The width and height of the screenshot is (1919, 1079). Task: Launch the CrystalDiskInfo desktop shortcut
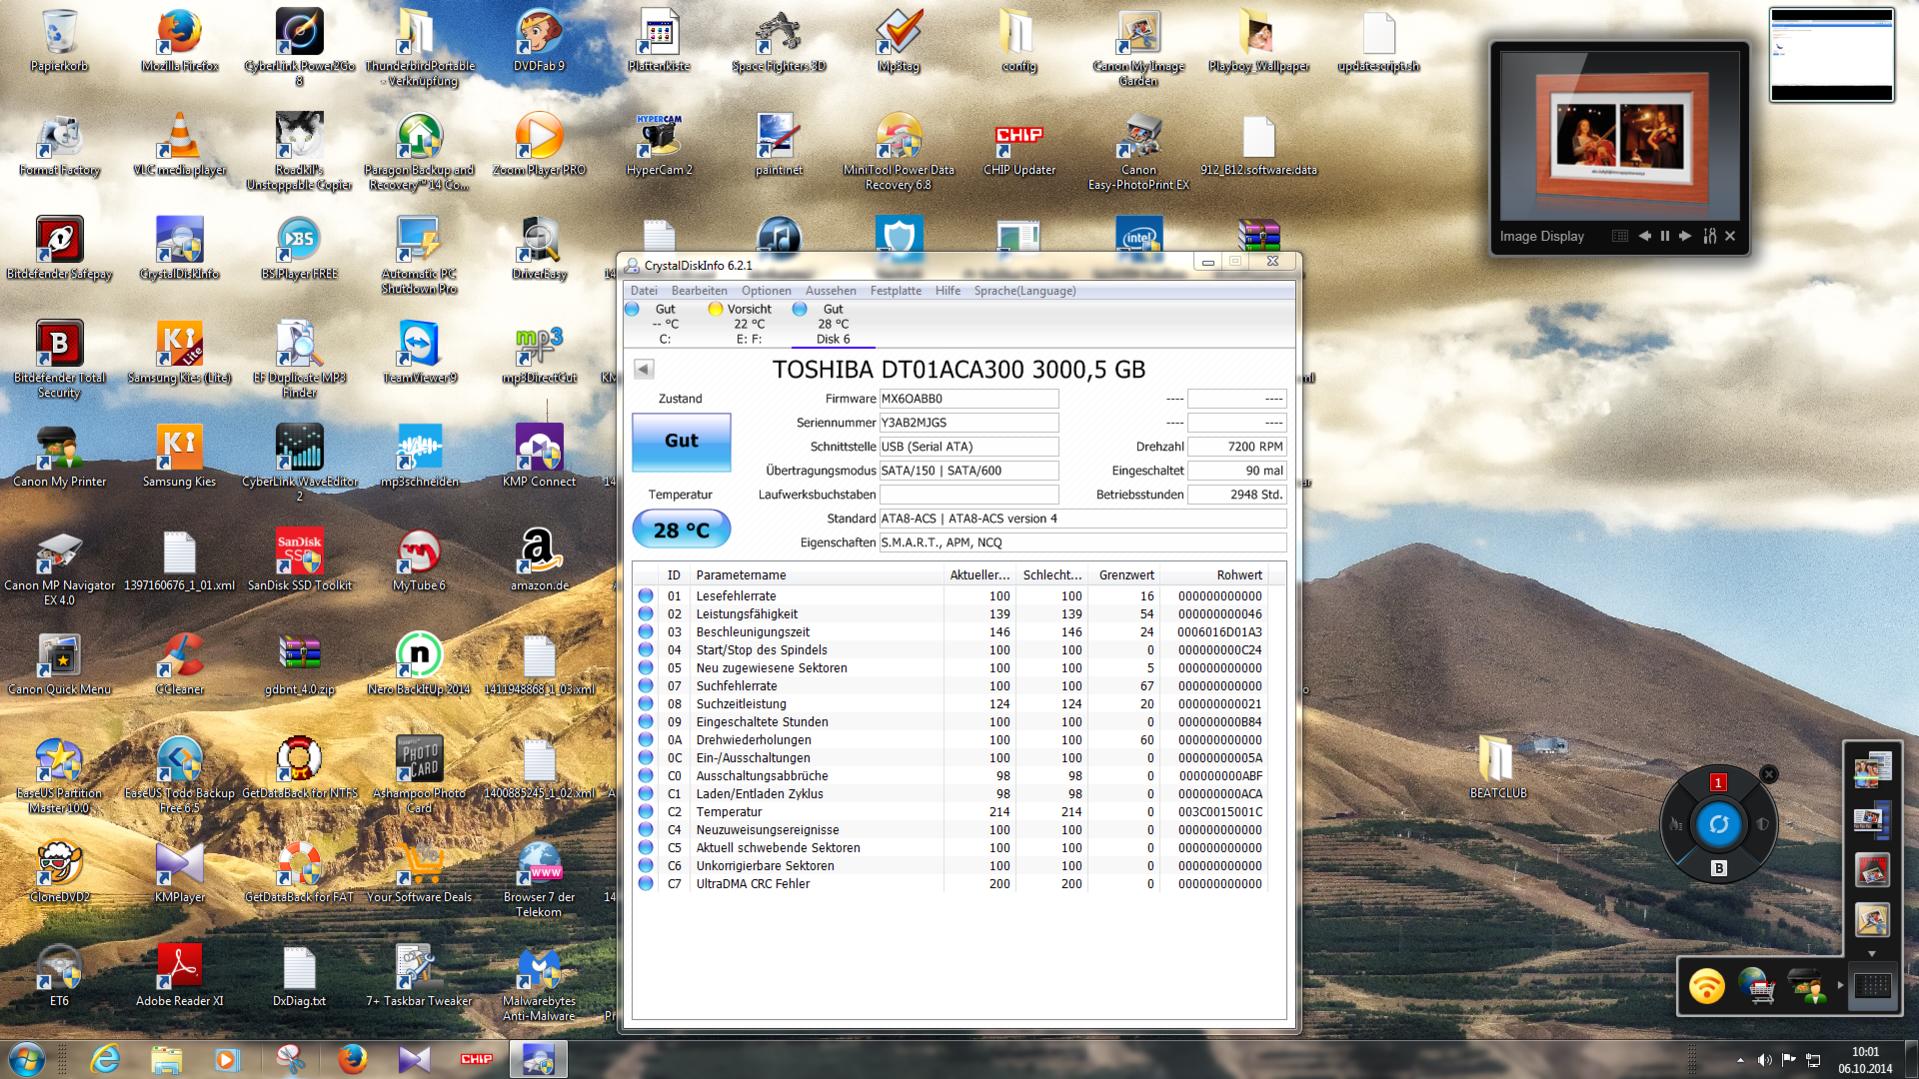click(180, 249)
